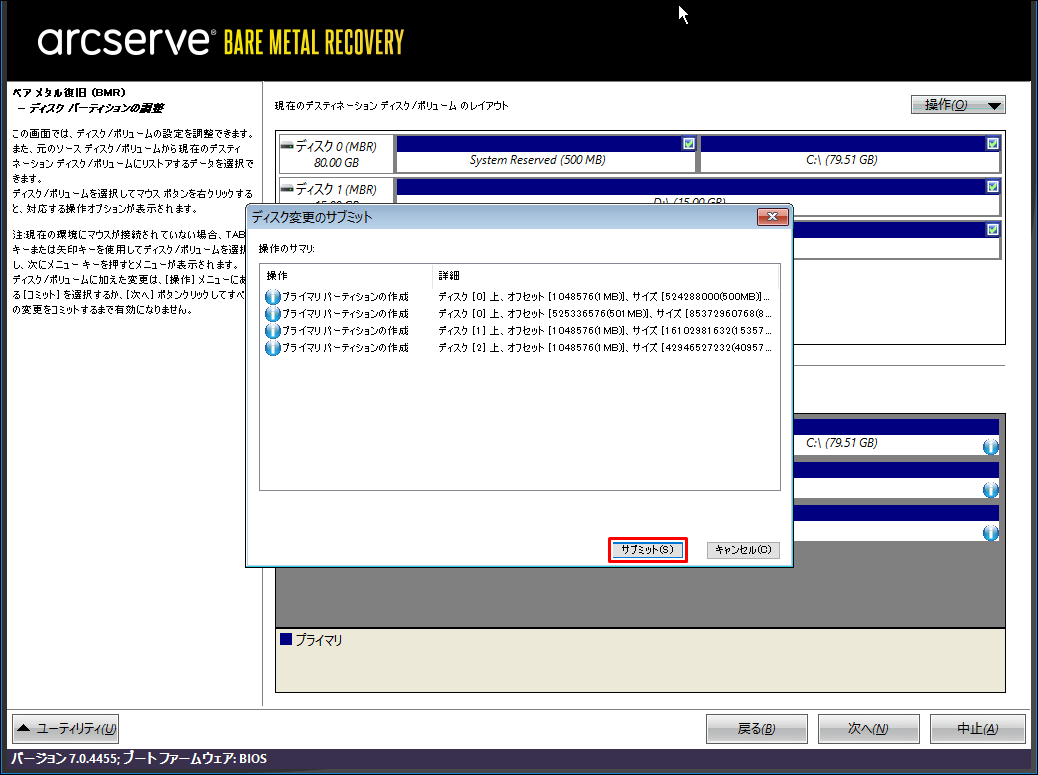
Task: Select the info icon on the ディスク [0] 501MB offset row
Action: (x=273, y=314)
